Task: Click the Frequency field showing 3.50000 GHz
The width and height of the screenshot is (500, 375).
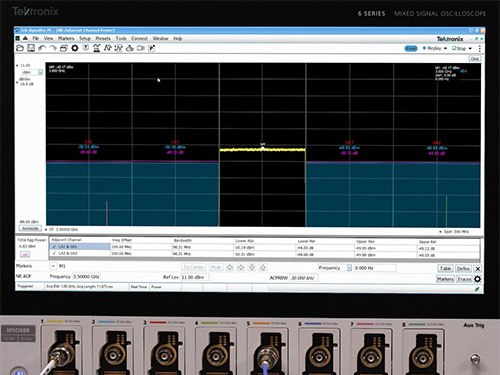Action: click(86, 277)
